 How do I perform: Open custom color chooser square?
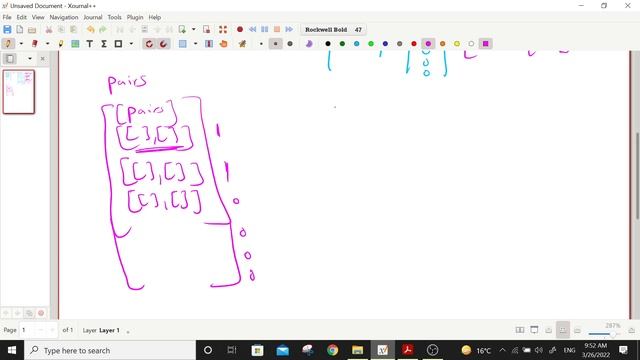point(485,44)
